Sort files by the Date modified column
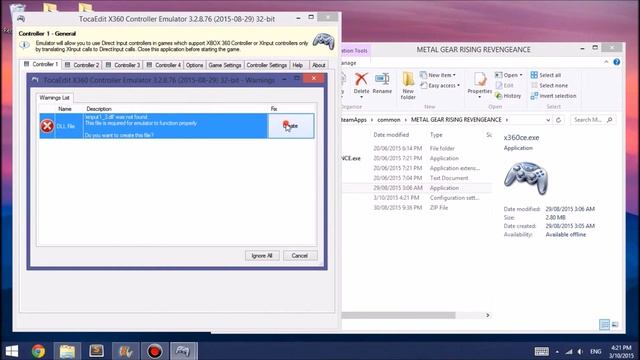Viewport: 640px width, 360px height. click(391, 135)
